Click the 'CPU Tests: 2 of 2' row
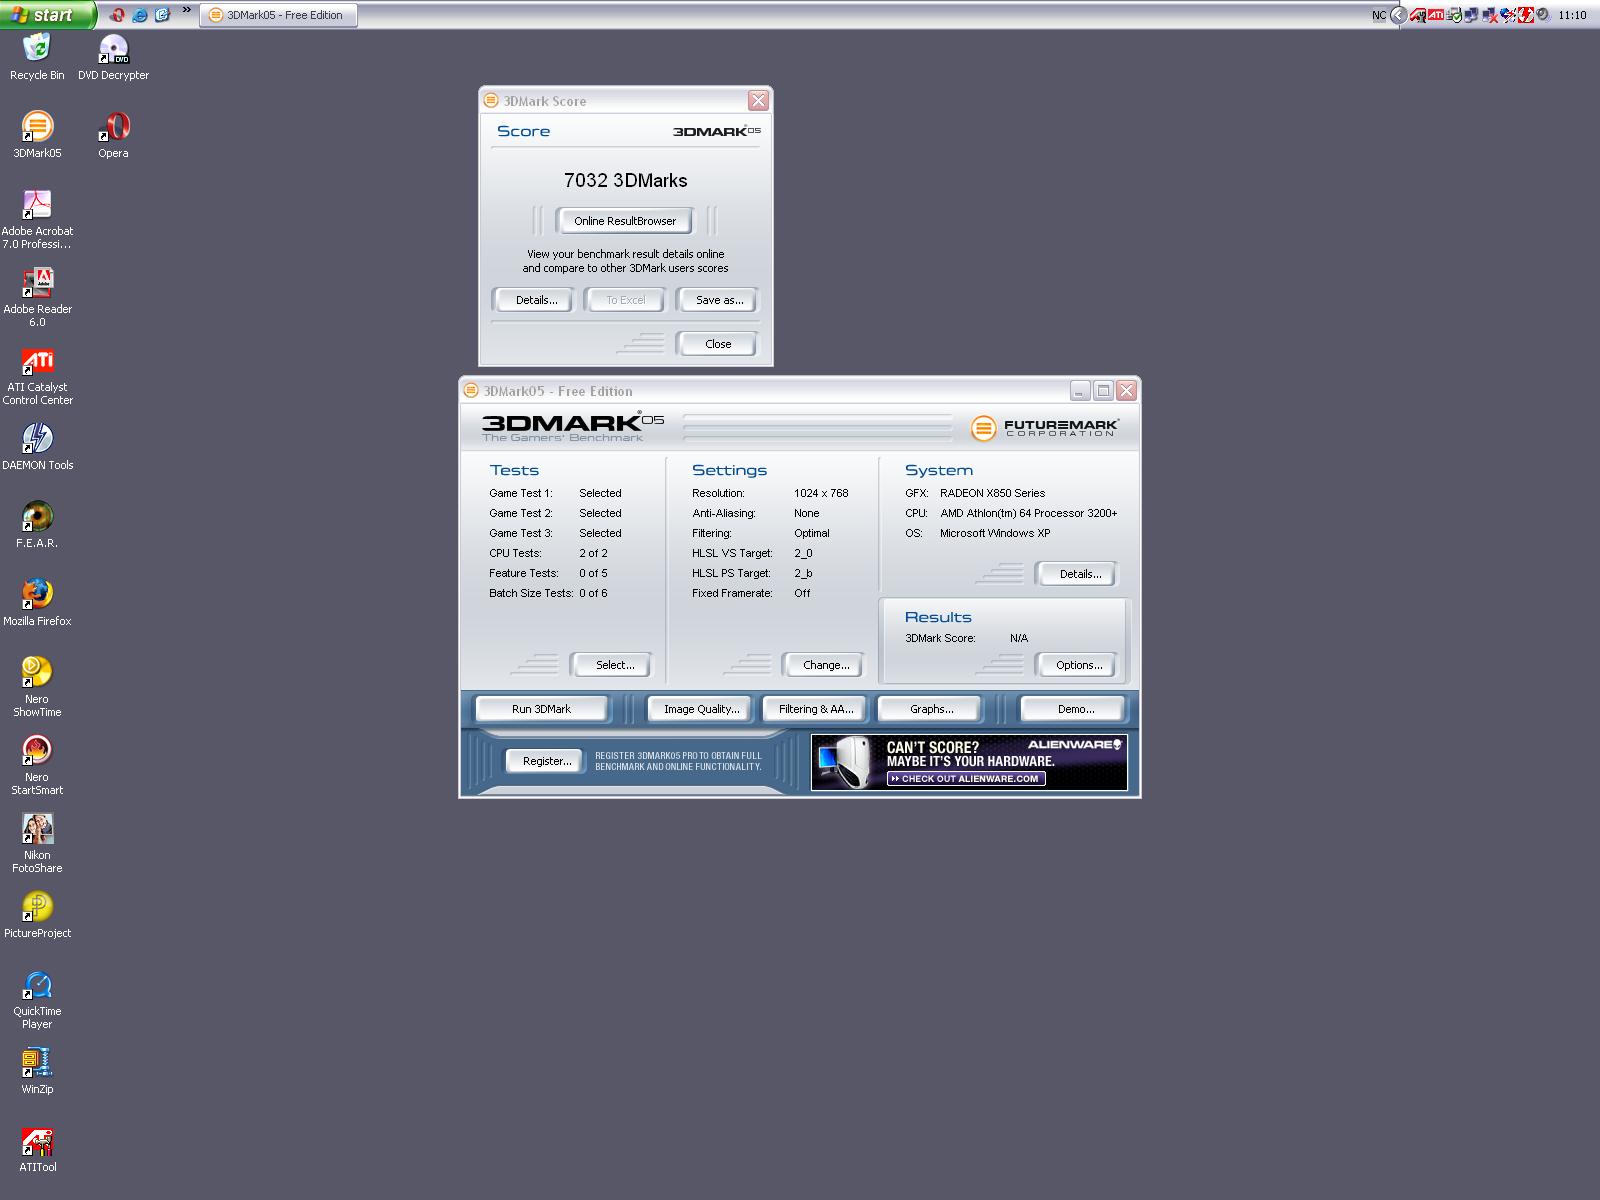 coord(548,553)
